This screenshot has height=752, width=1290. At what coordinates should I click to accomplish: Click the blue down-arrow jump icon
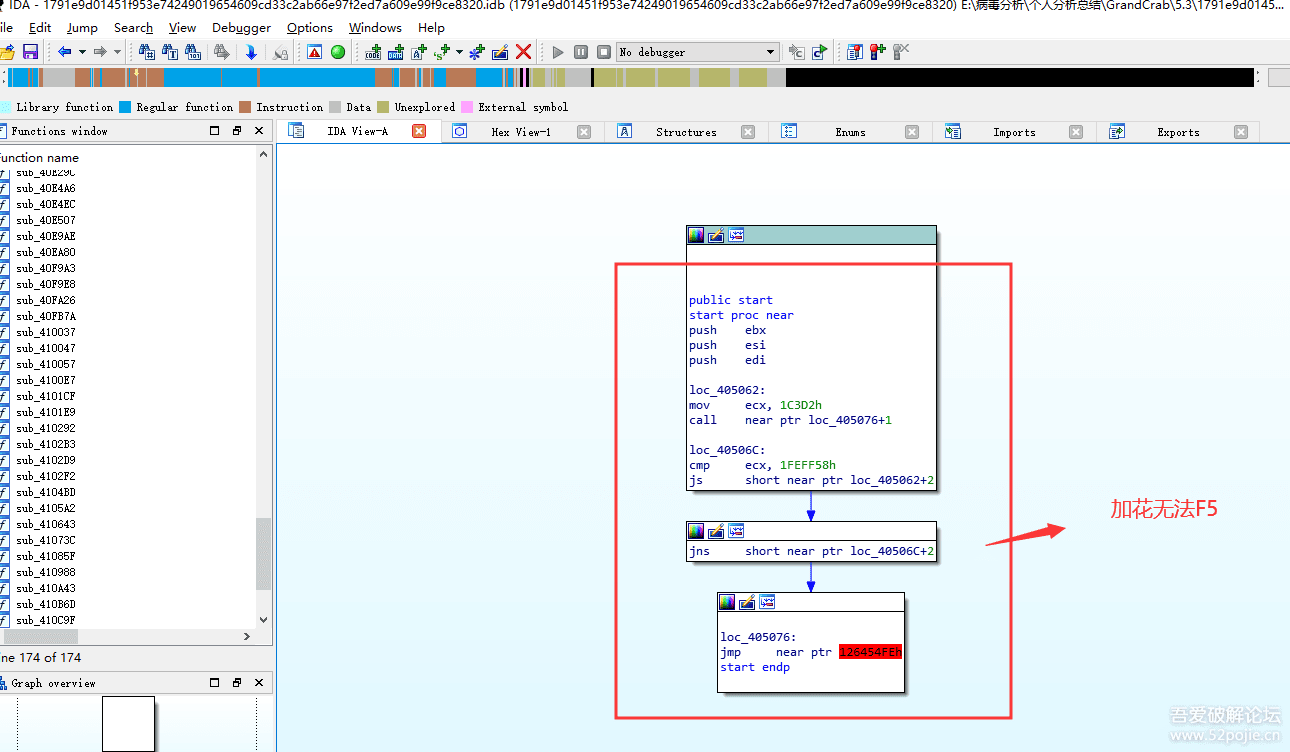pos(251,51)
